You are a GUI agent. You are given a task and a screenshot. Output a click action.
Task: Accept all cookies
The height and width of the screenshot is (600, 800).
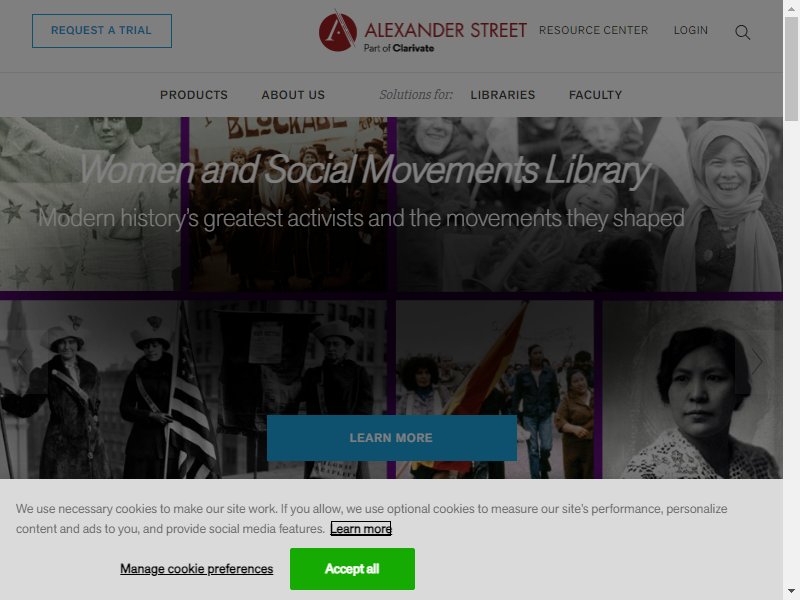coord(352,568)
